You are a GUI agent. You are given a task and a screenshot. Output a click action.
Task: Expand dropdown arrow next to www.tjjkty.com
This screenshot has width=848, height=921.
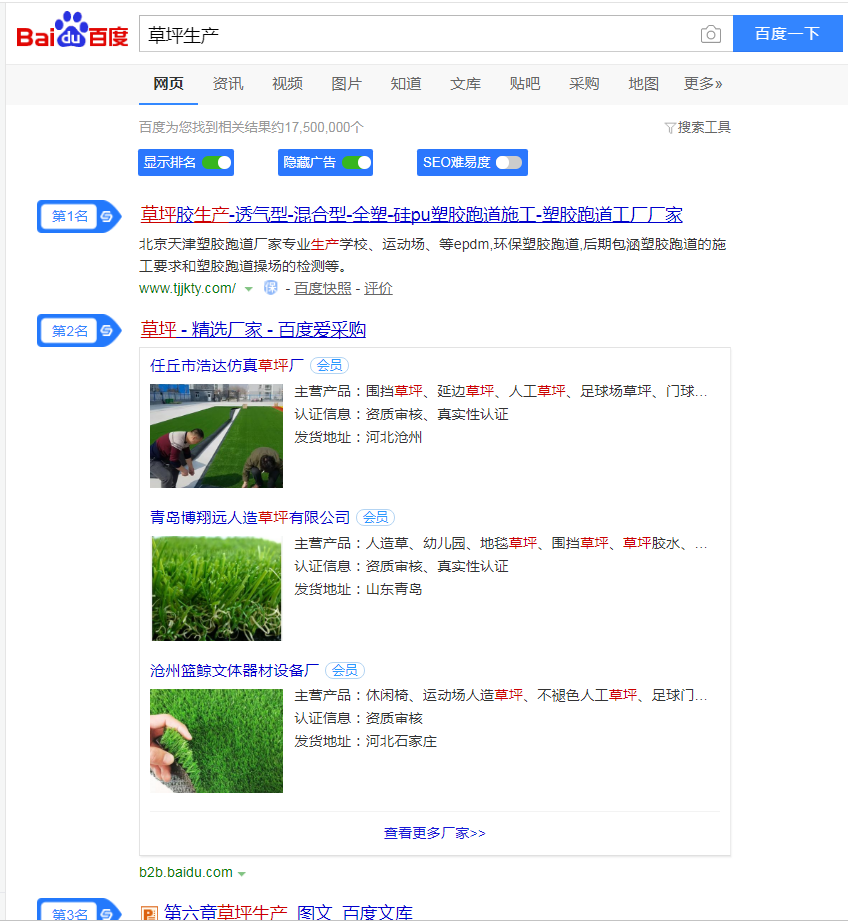(x=248, y=289)
